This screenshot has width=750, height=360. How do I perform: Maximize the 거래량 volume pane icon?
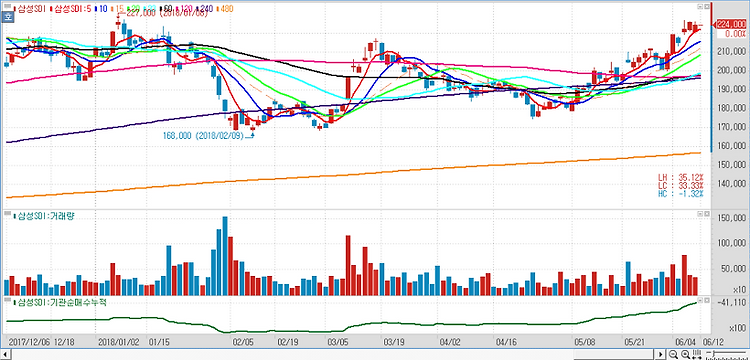[x=706, y=214]
